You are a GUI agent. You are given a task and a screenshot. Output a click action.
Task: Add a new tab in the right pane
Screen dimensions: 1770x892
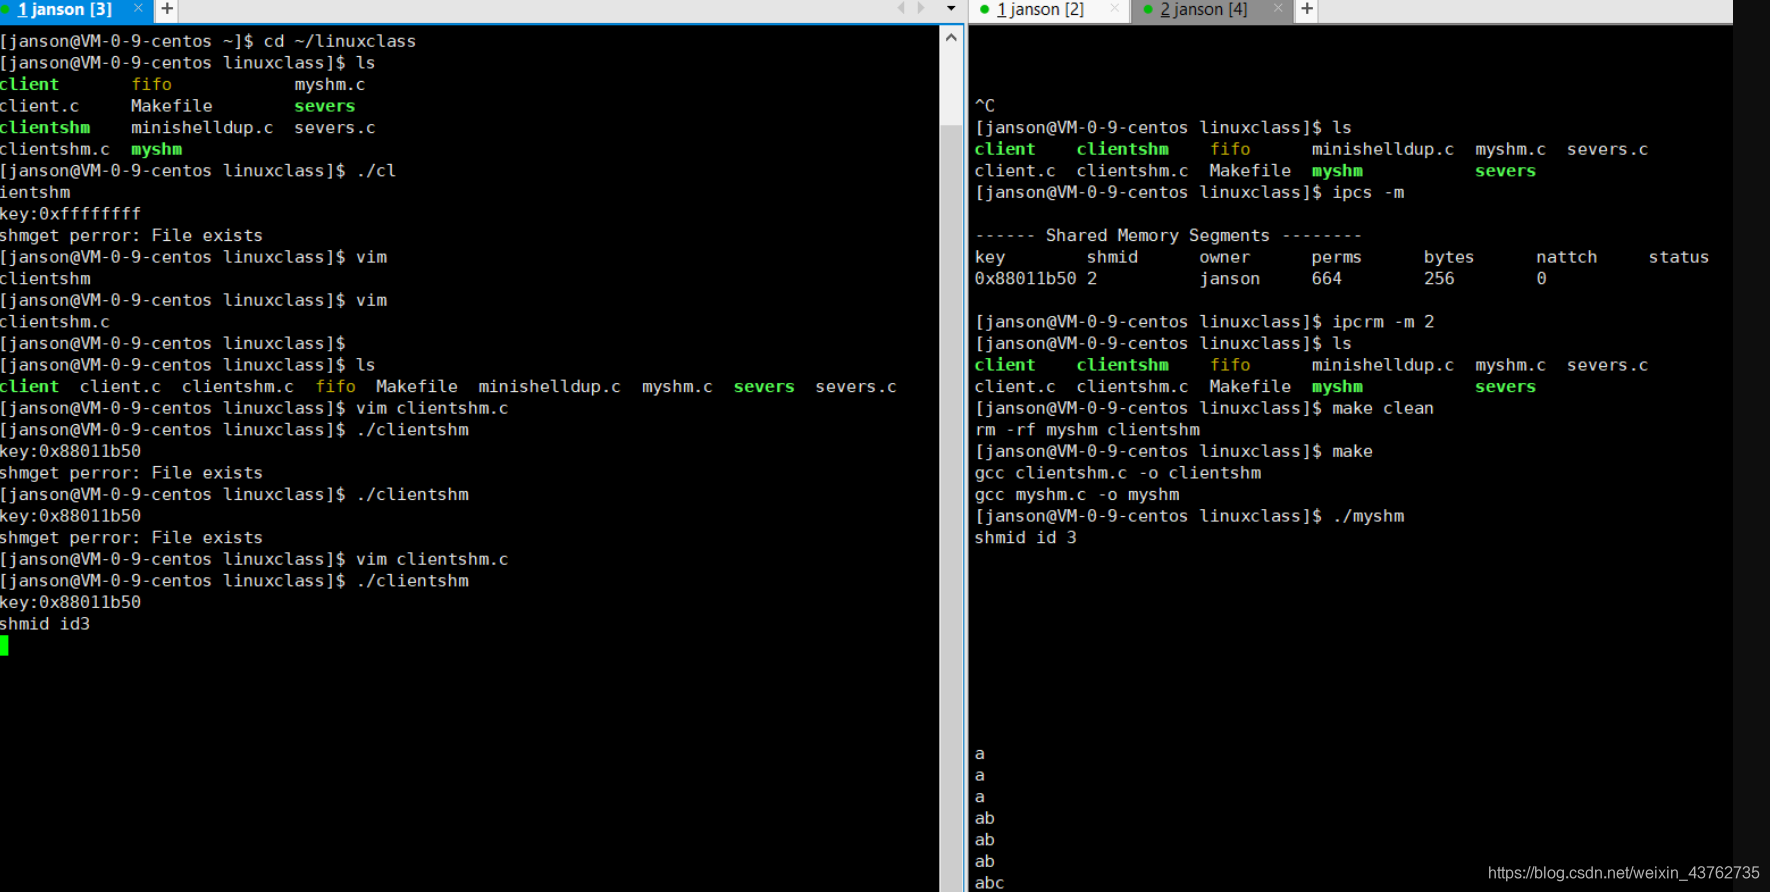coord(1307,10)
